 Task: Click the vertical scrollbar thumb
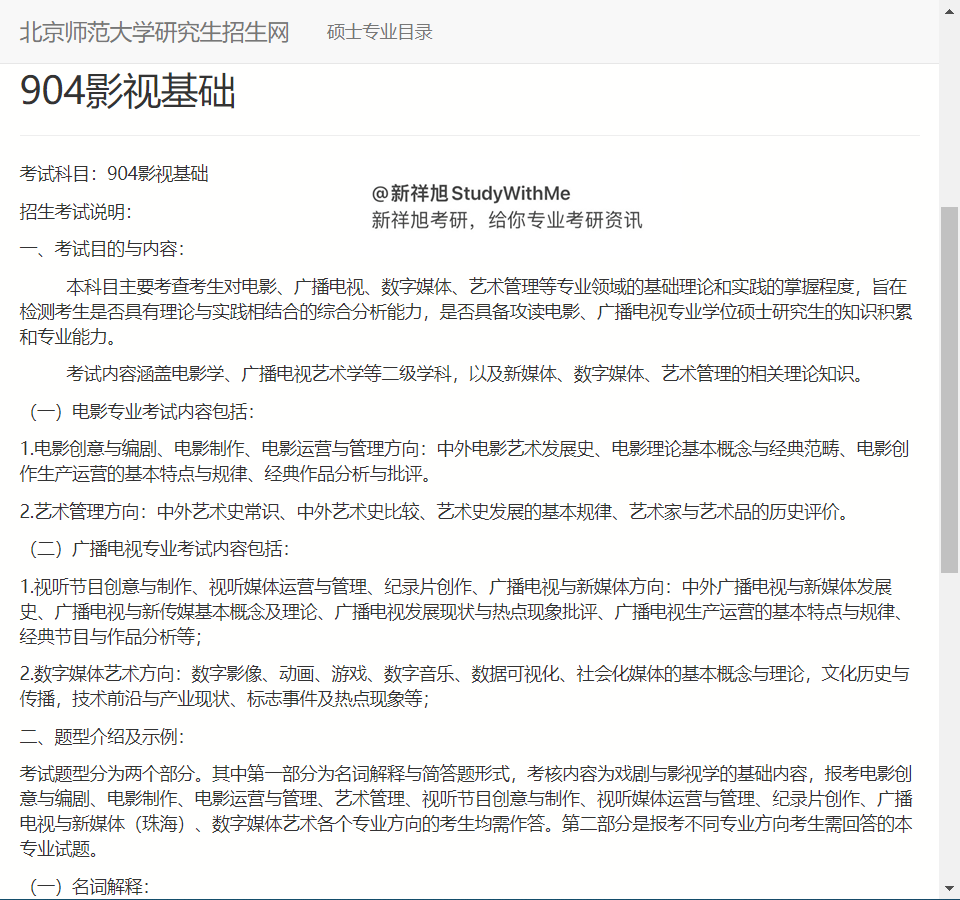click(x=949, y=390)
